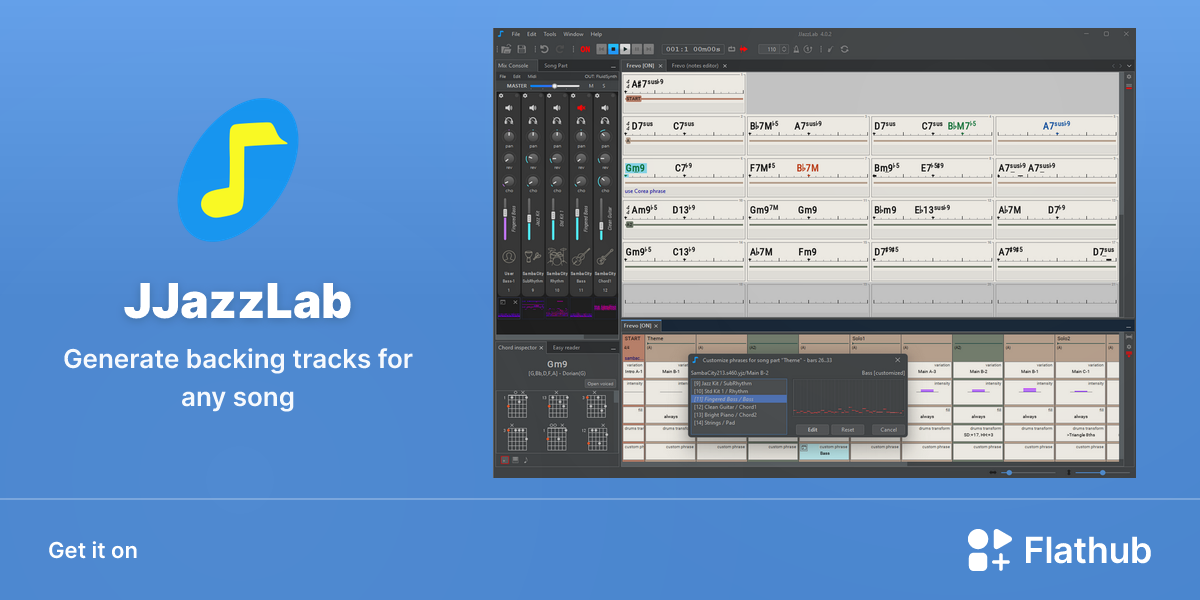
Task: Click the open song folder toolbar icon
Action: point(506,49)
